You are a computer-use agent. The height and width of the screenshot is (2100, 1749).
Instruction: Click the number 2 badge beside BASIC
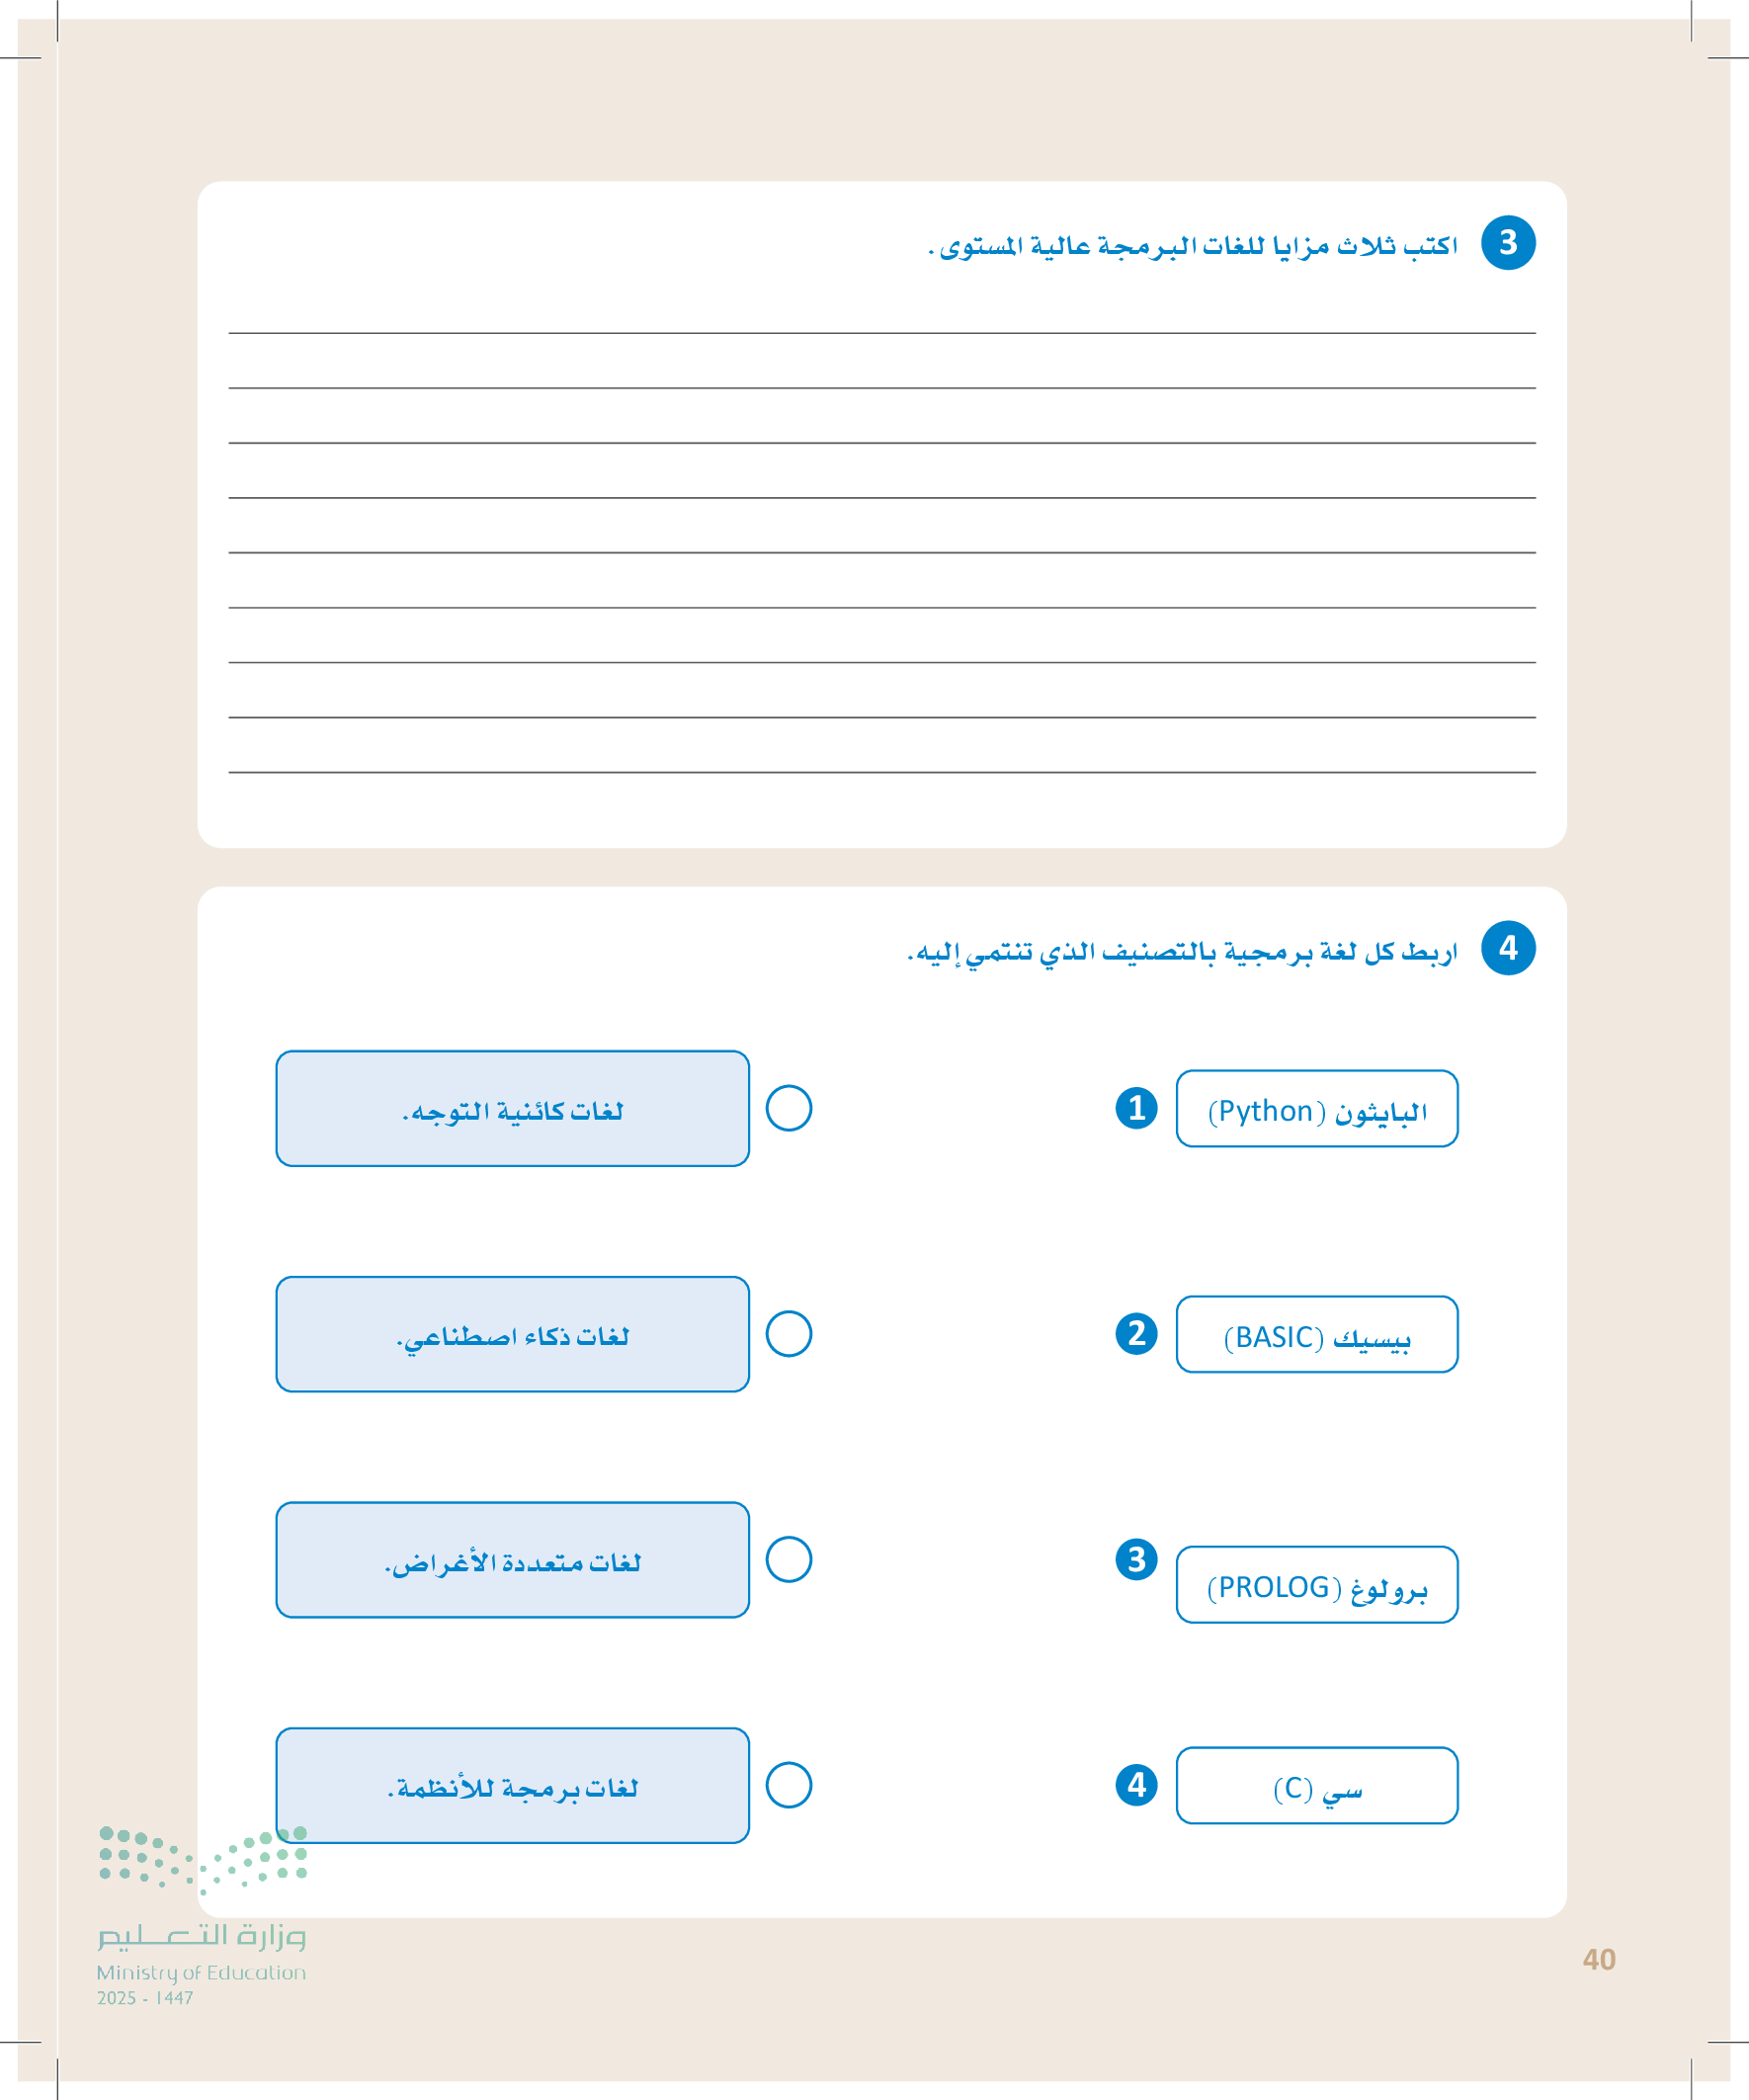click(1136, 1333)
